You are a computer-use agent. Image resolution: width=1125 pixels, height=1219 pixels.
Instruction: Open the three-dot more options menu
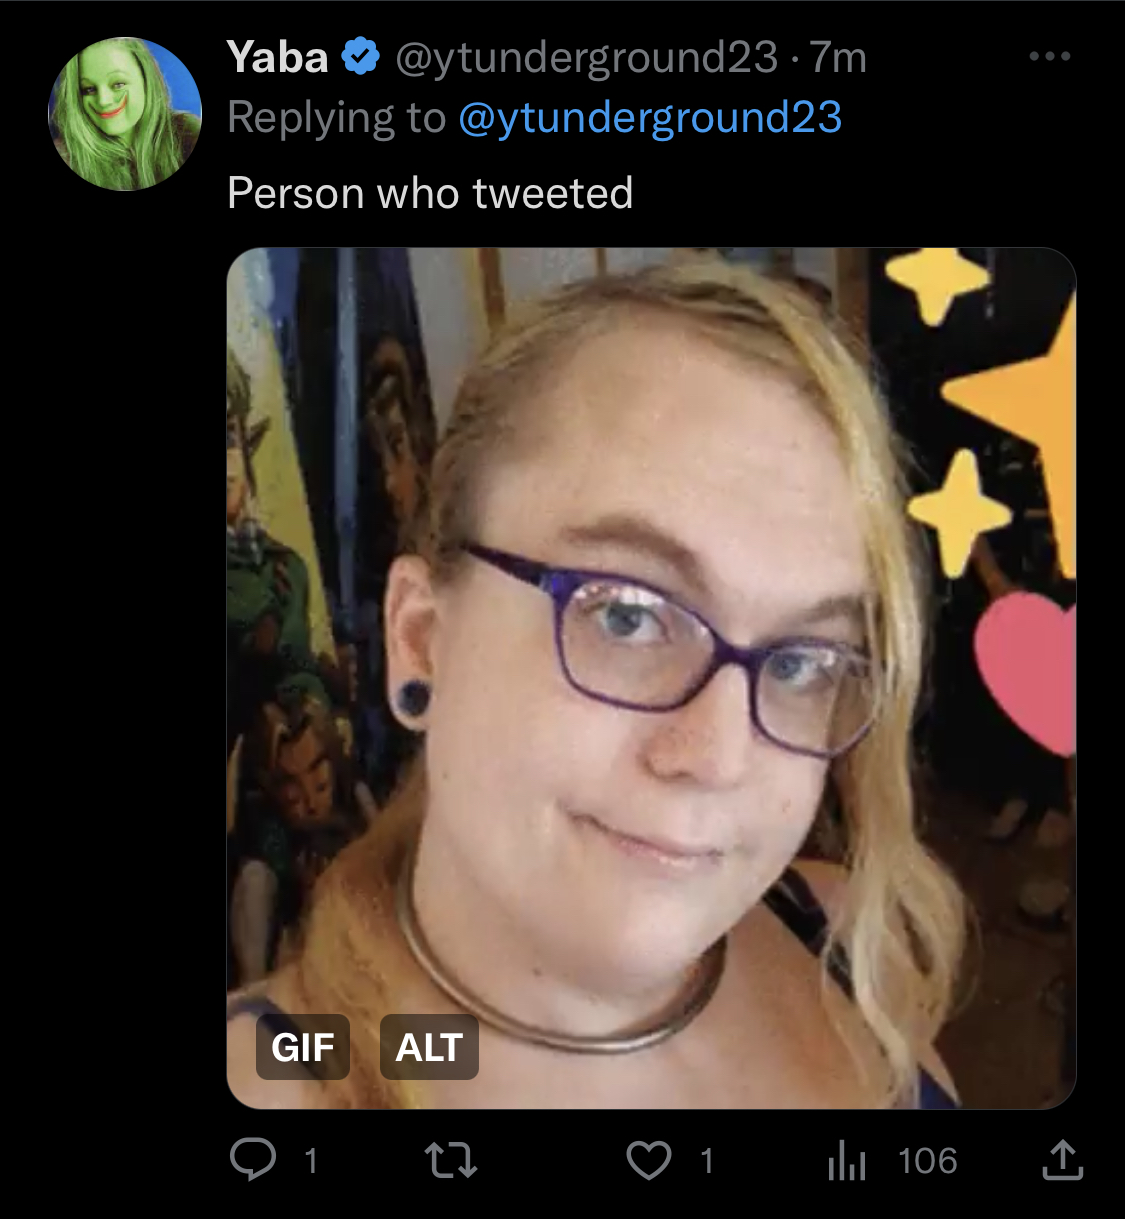pyautogui.click(x=1050, y=57)
